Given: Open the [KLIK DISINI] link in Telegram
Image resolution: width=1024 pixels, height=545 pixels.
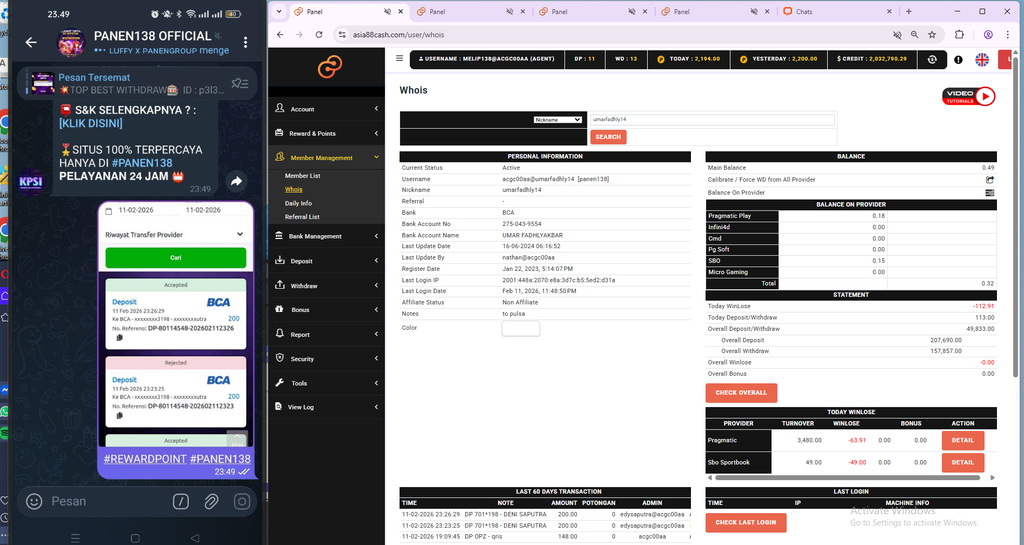Looking at the screenshot, I should tap(91, 123).
